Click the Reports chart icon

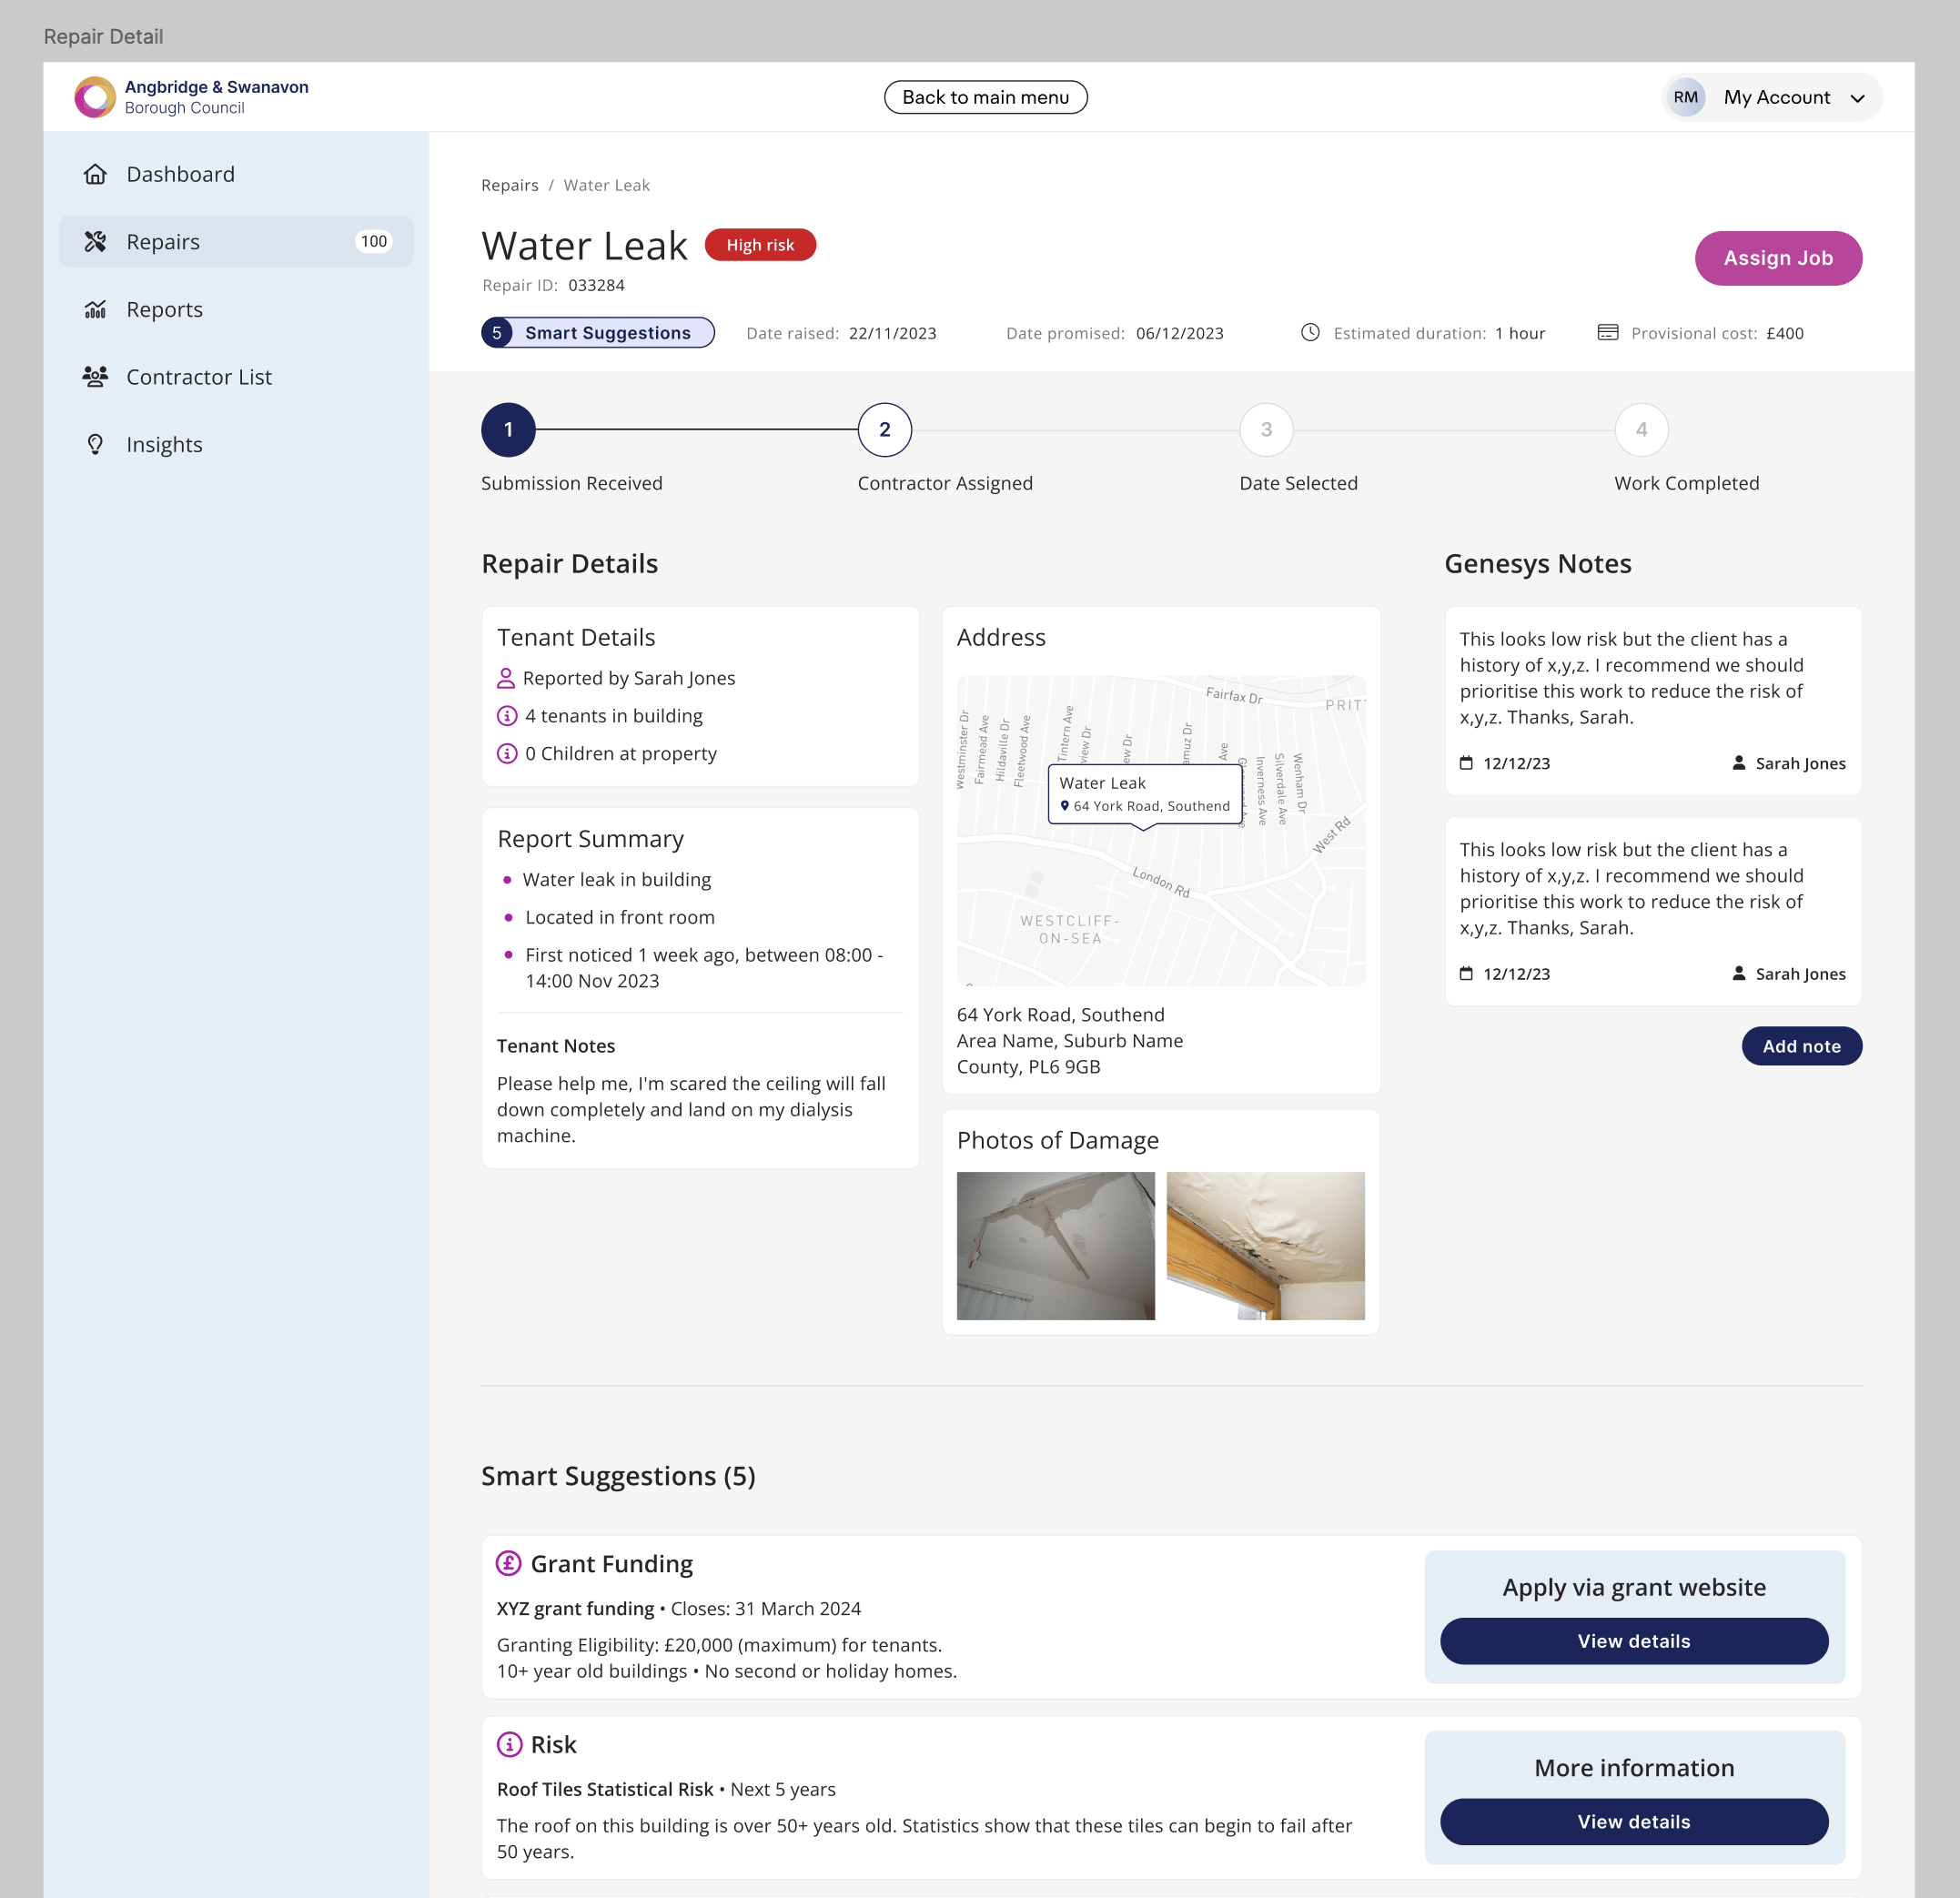pos(95,309)
